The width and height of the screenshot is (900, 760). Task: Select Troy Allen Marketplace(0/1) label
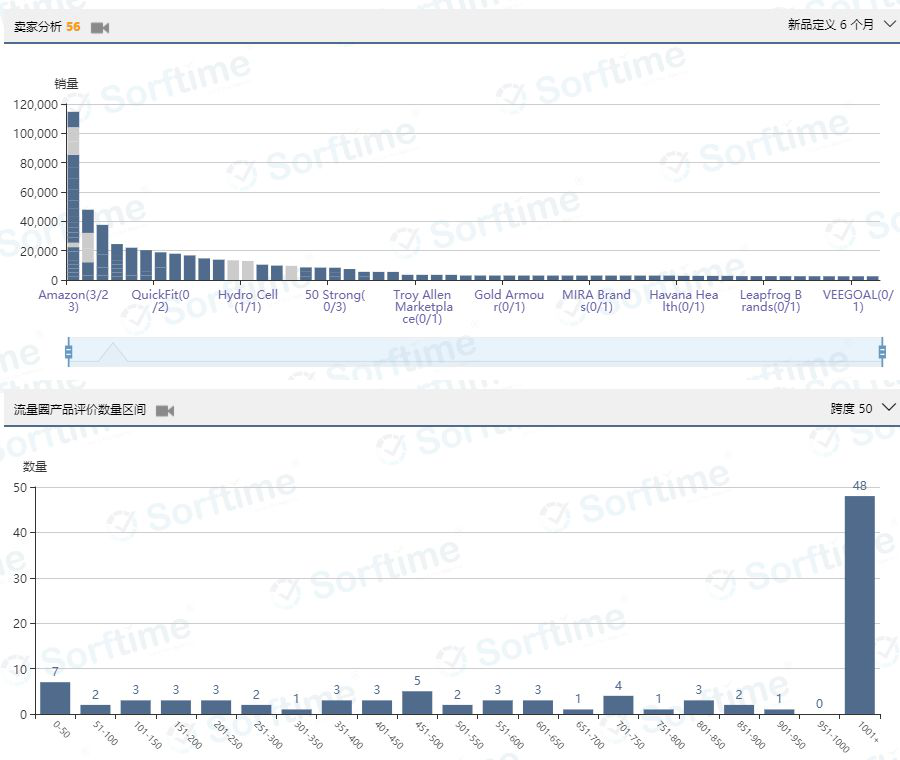[423, 307]
